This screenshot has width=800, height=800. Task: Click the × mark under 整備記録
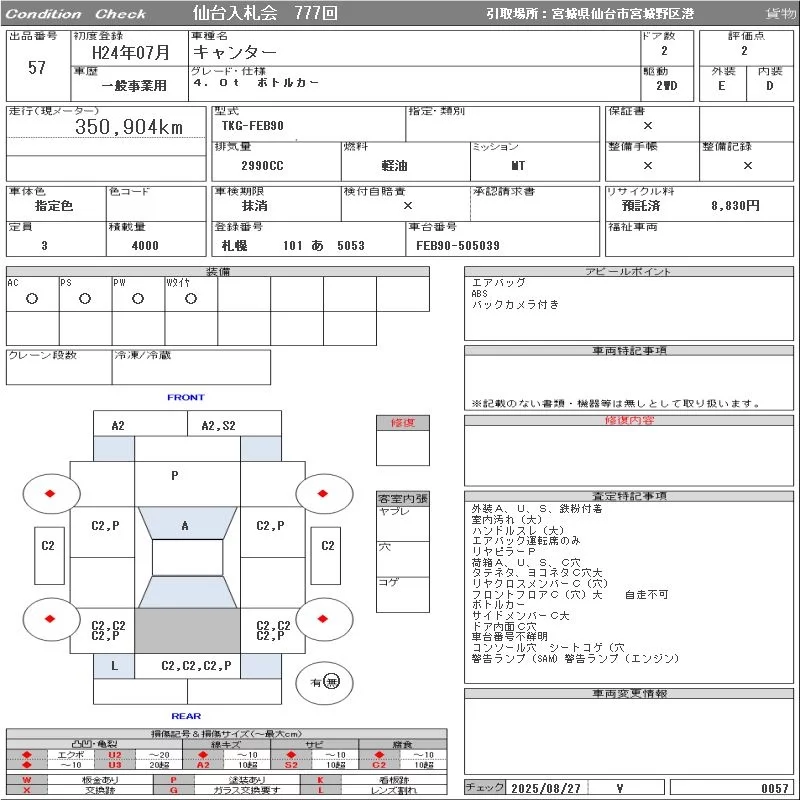click(748, 166)
